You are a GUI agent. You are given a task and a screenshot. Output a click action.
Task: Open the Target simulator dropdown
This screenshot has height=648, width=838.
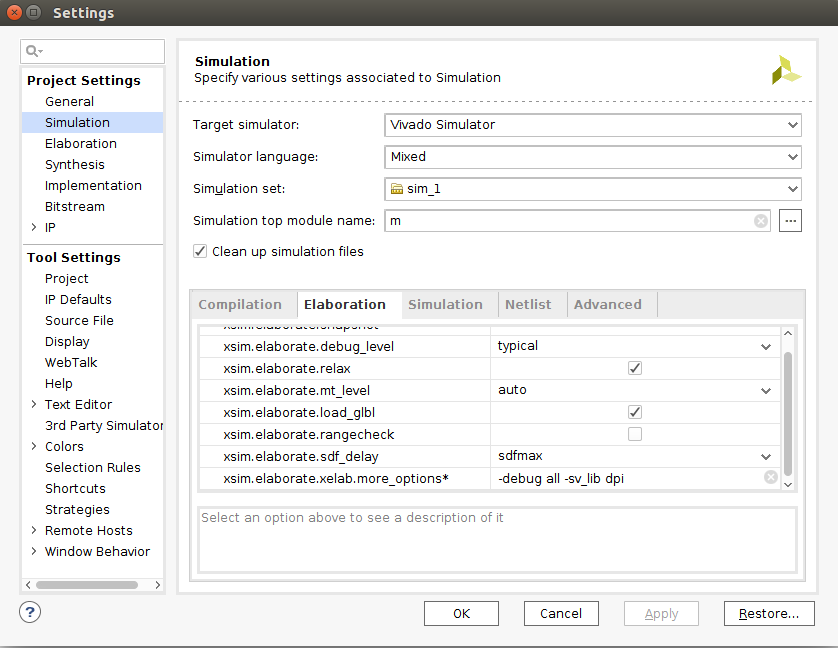[592, 125]
